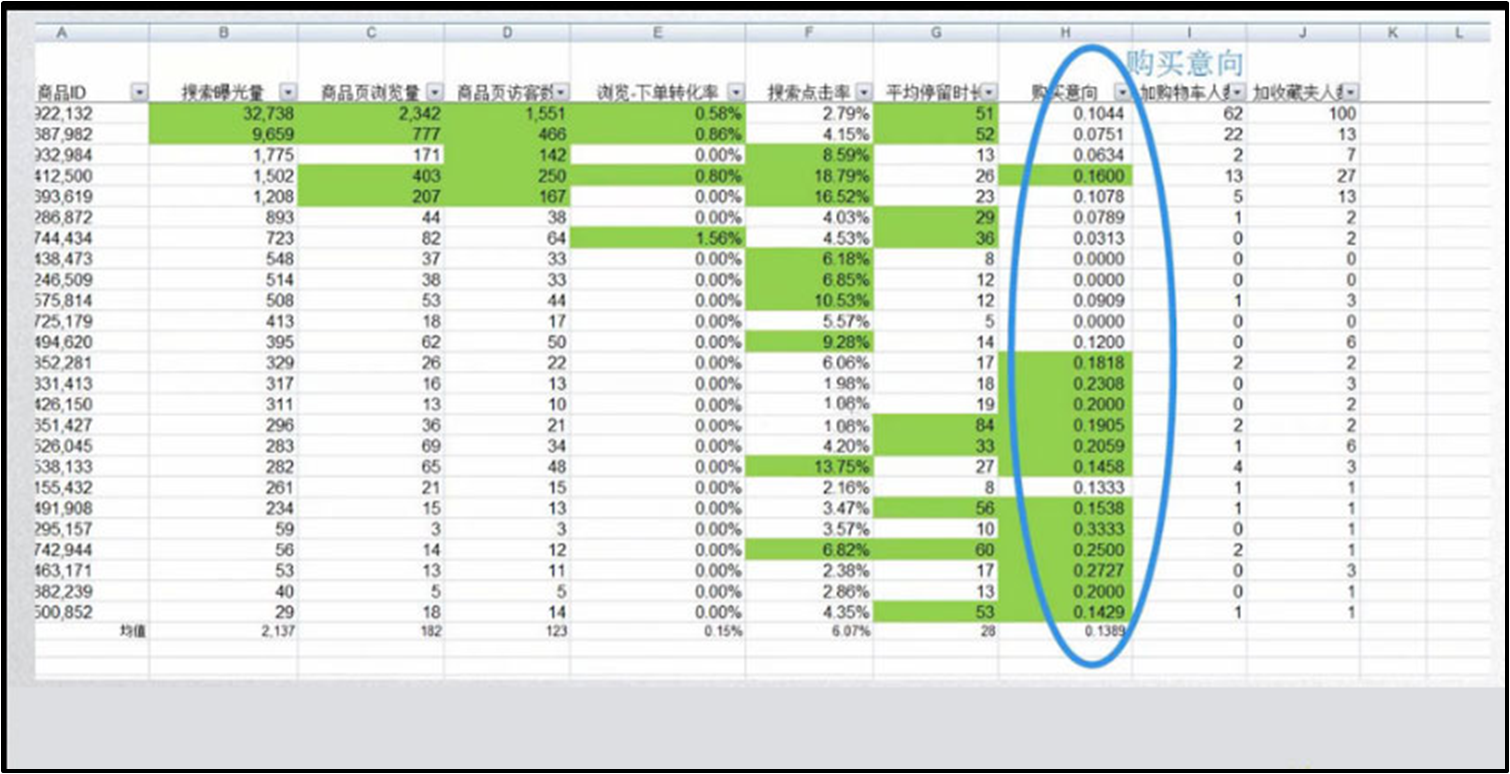
Task: Open the 商品ID filter dropdown
Action: 139,92
